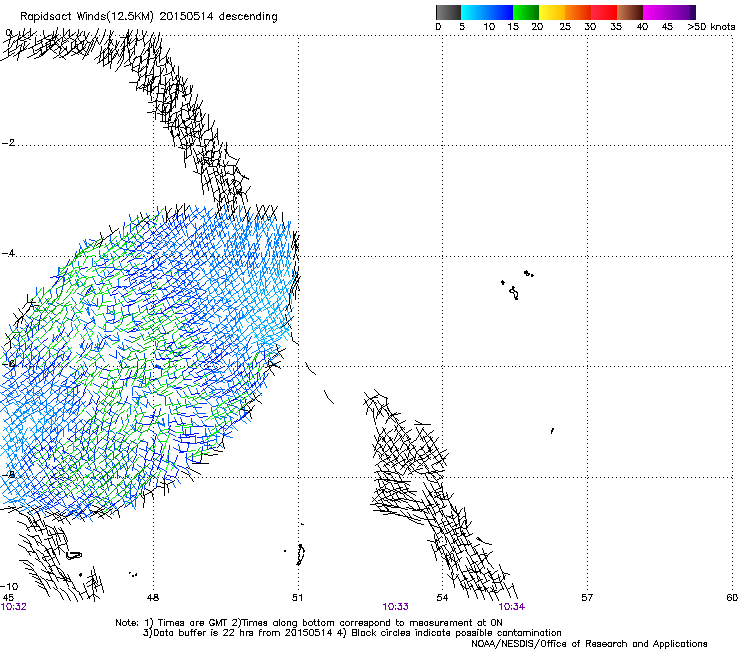This screenshot has width=740, height=650.
Task: Click the 'Data buffer is 22 hrs' note
Action: [x=352, y=633]
